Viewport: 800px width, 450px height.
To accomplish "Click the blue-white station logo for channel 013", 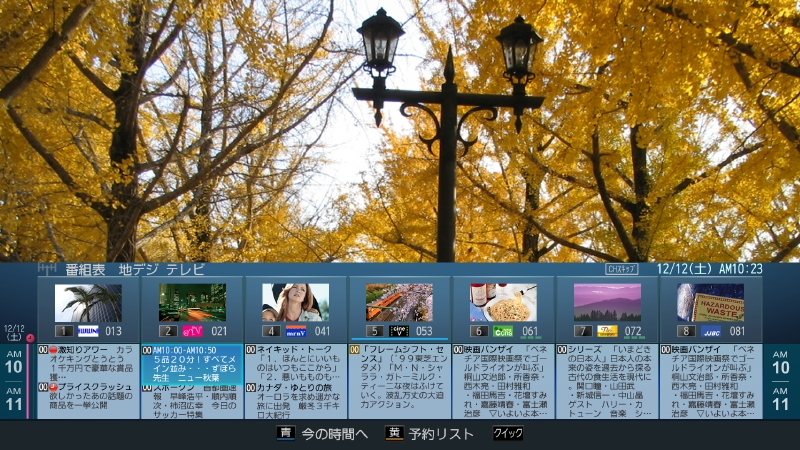I will [x=88, y=331].
